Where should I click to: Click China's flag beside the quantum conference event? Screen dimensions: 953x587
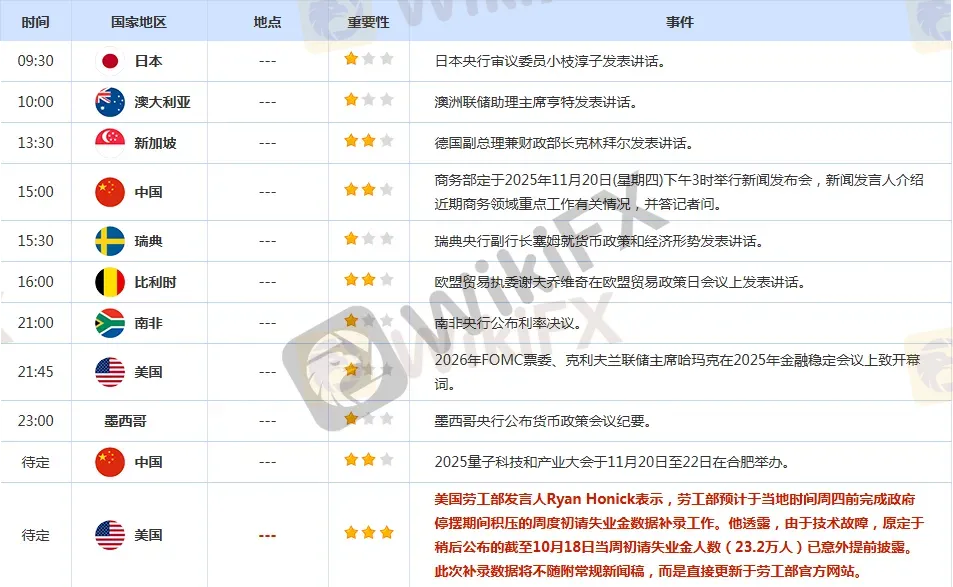coord(109,462)
